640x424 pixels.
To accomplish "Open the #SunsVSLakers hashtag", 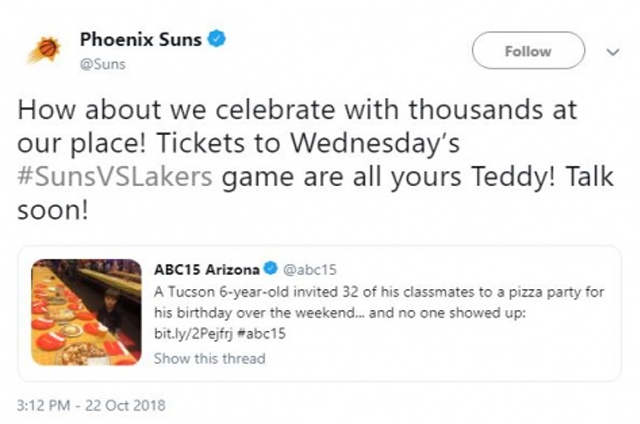I will 117,180.
